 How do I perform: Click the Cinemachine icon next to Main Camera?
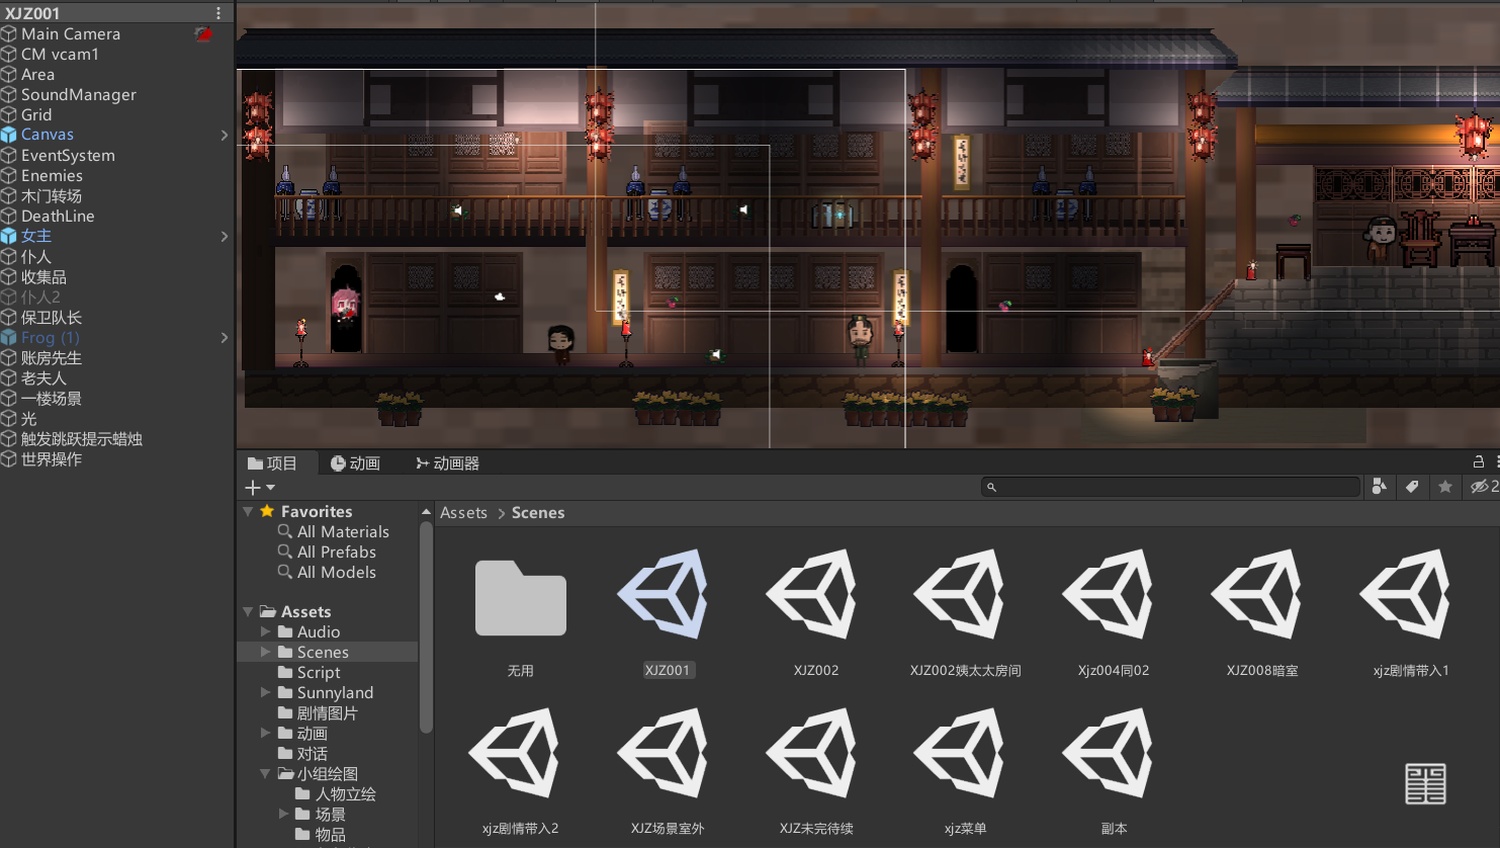[x=204, y=34]
